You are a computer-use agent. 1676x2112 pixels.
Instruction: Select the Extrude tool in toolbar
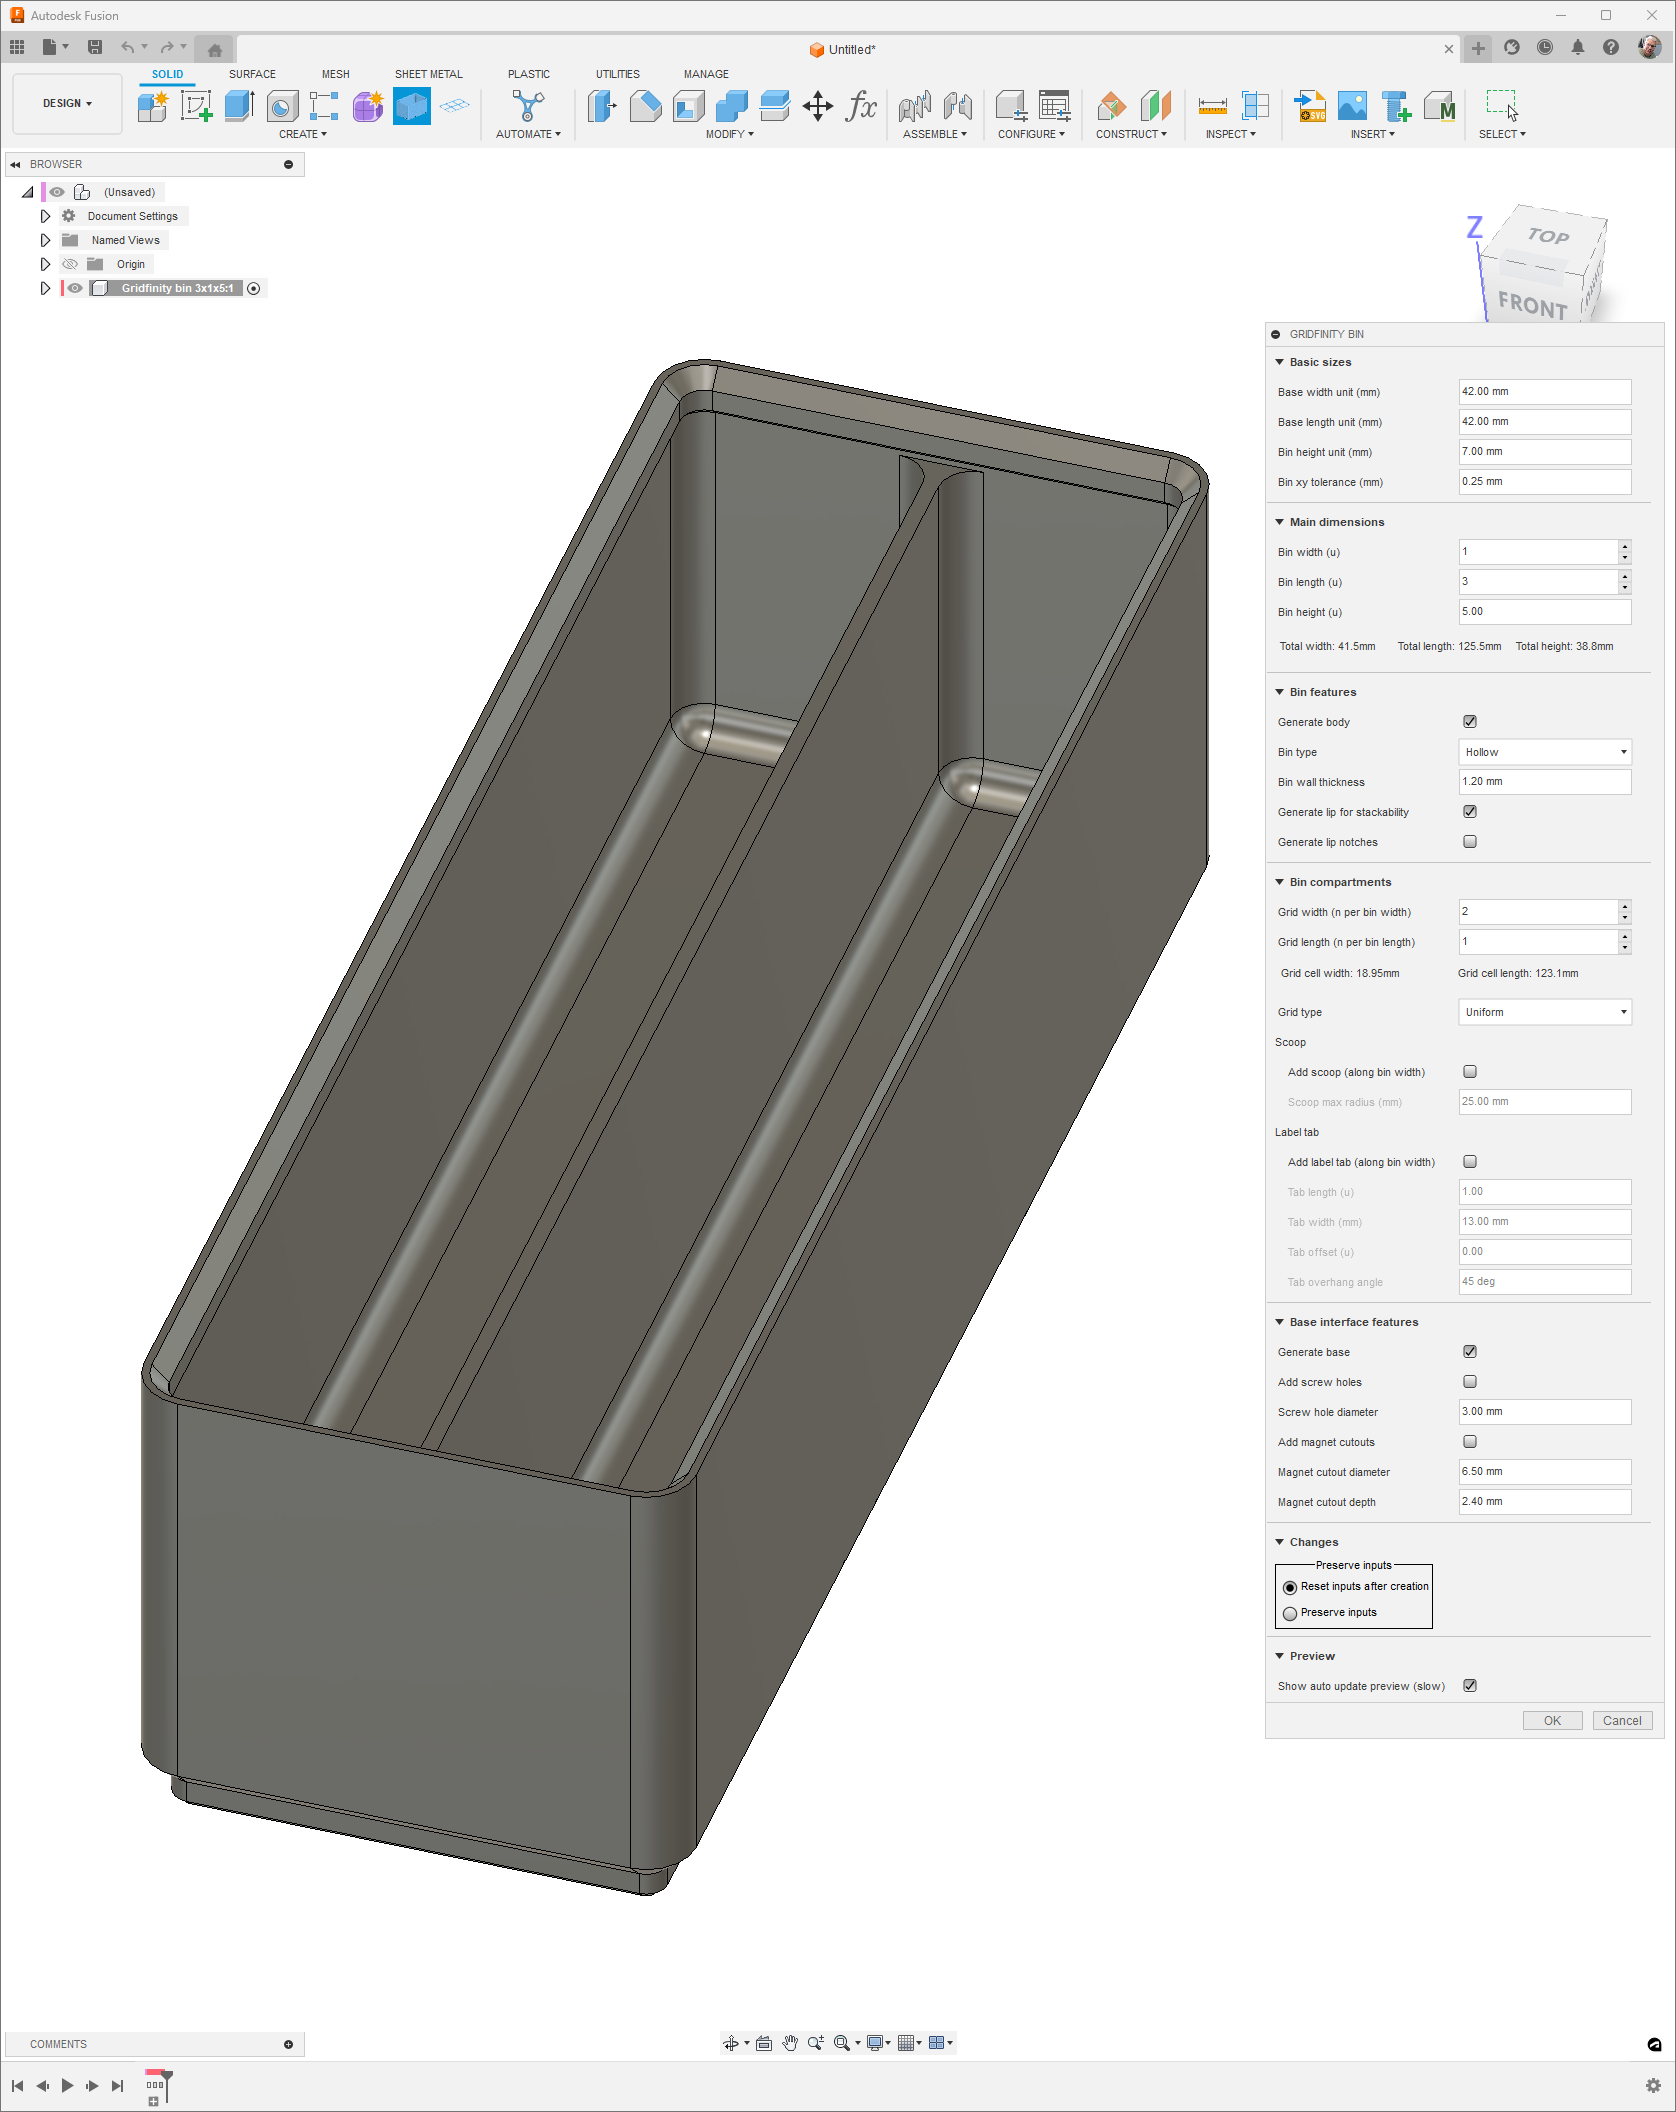click(x=239, y=106)
